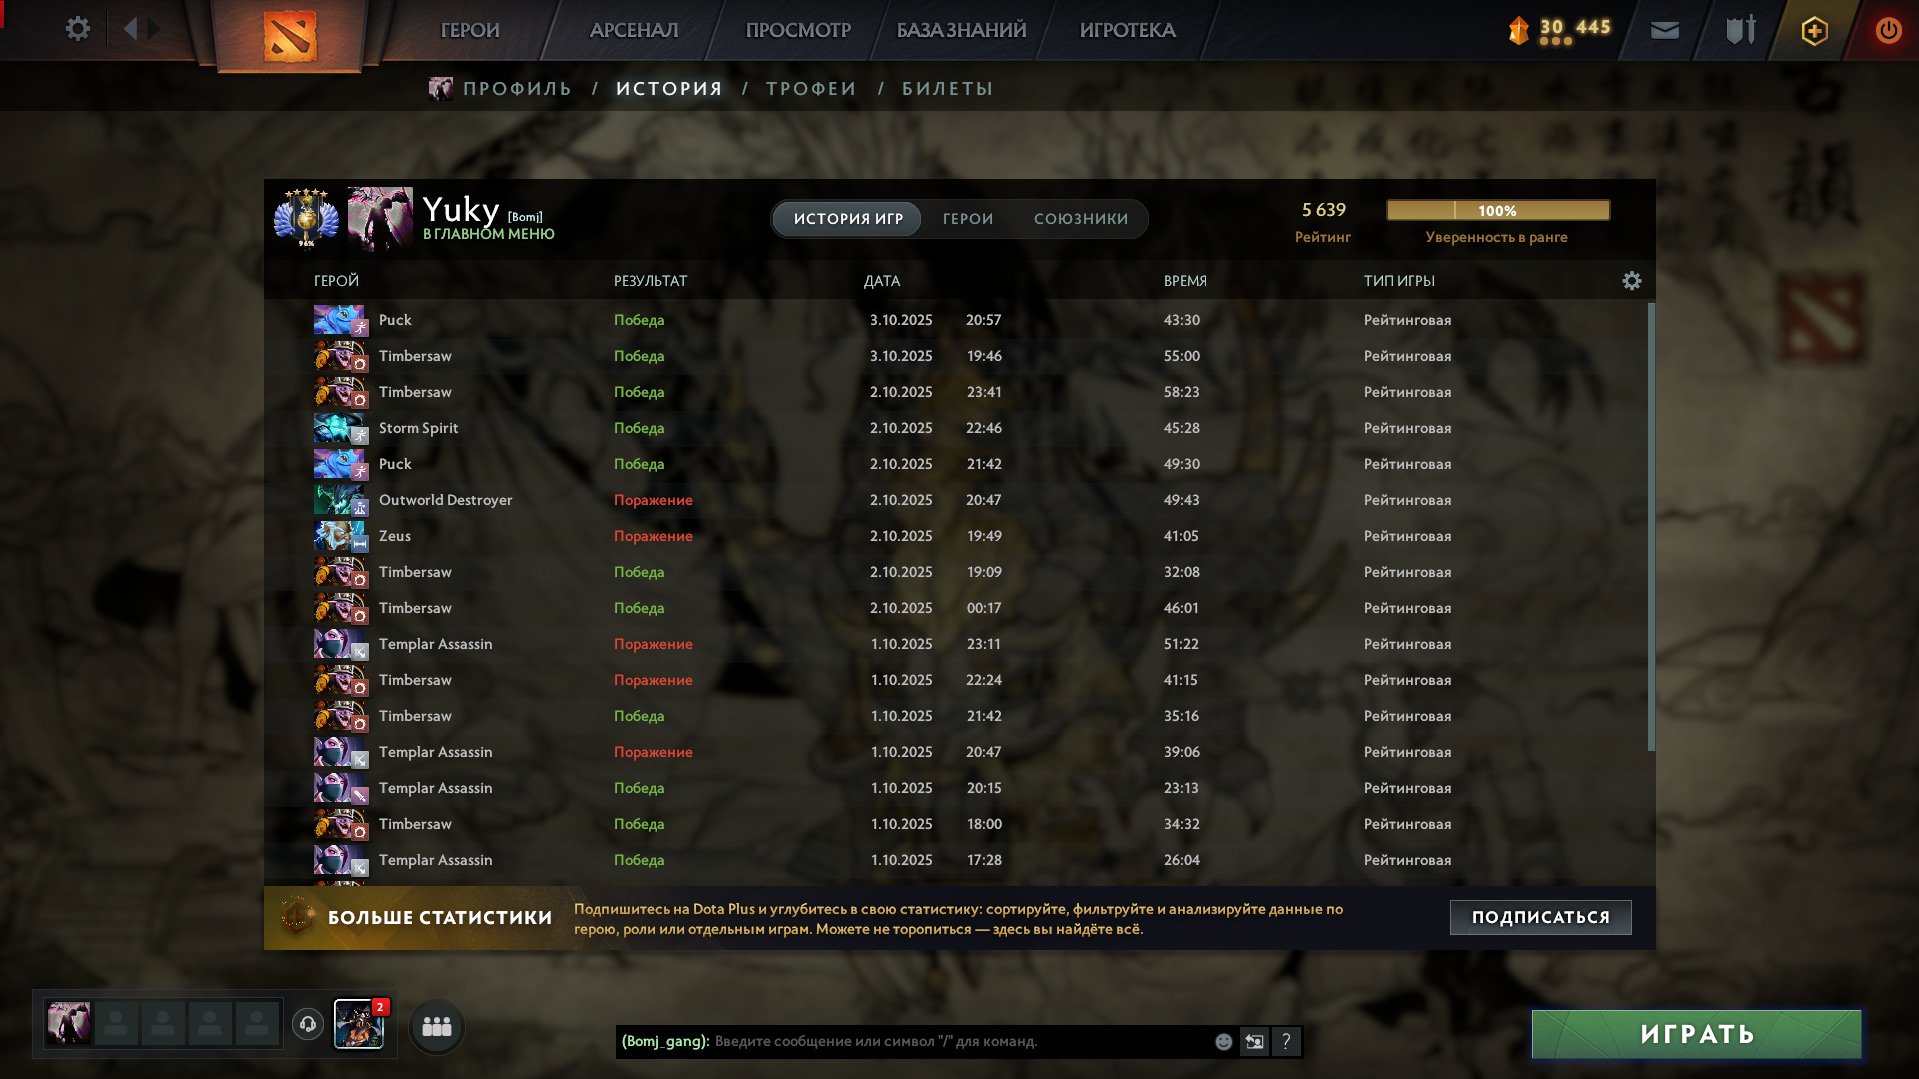This screenshot has height=1079, width=1919.
Task: Open the emoticon picker in chat
Action: pos(1223,1042)
